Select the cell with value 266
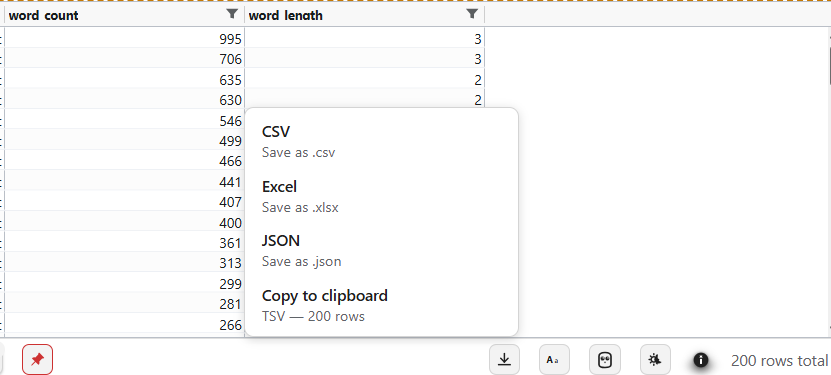The width and height of the screenshot is (831, 375). (x=125, y=324)
